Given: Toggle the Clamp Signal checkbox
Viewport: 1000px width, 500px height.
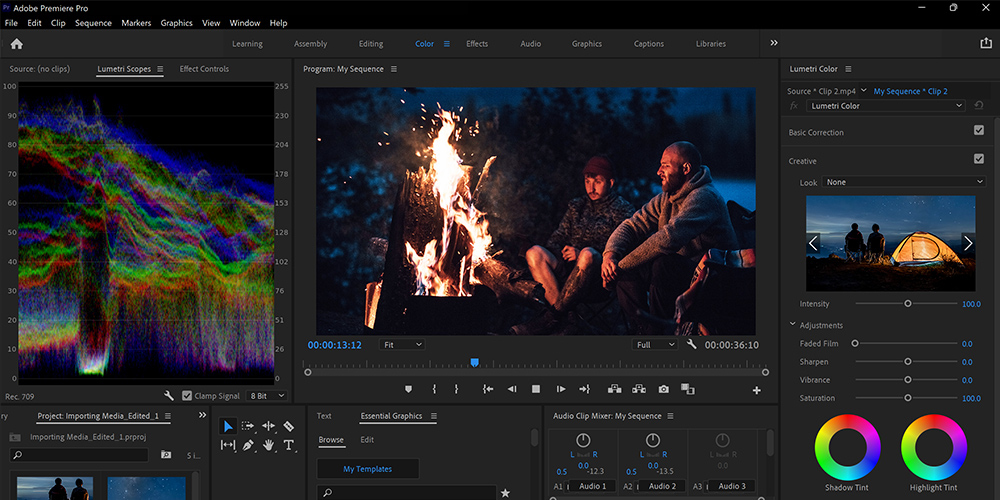Looking at the screenshot, I should pos(187,395).
